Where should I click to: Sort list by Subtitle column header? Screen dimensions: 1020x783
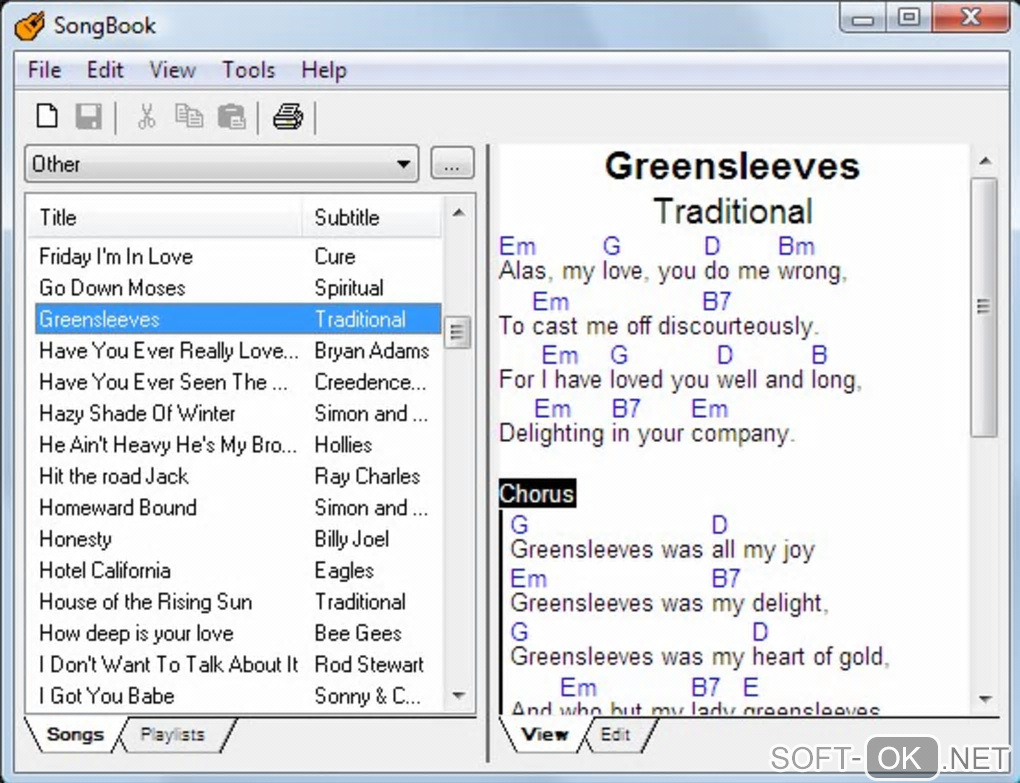tap(371, 217)
